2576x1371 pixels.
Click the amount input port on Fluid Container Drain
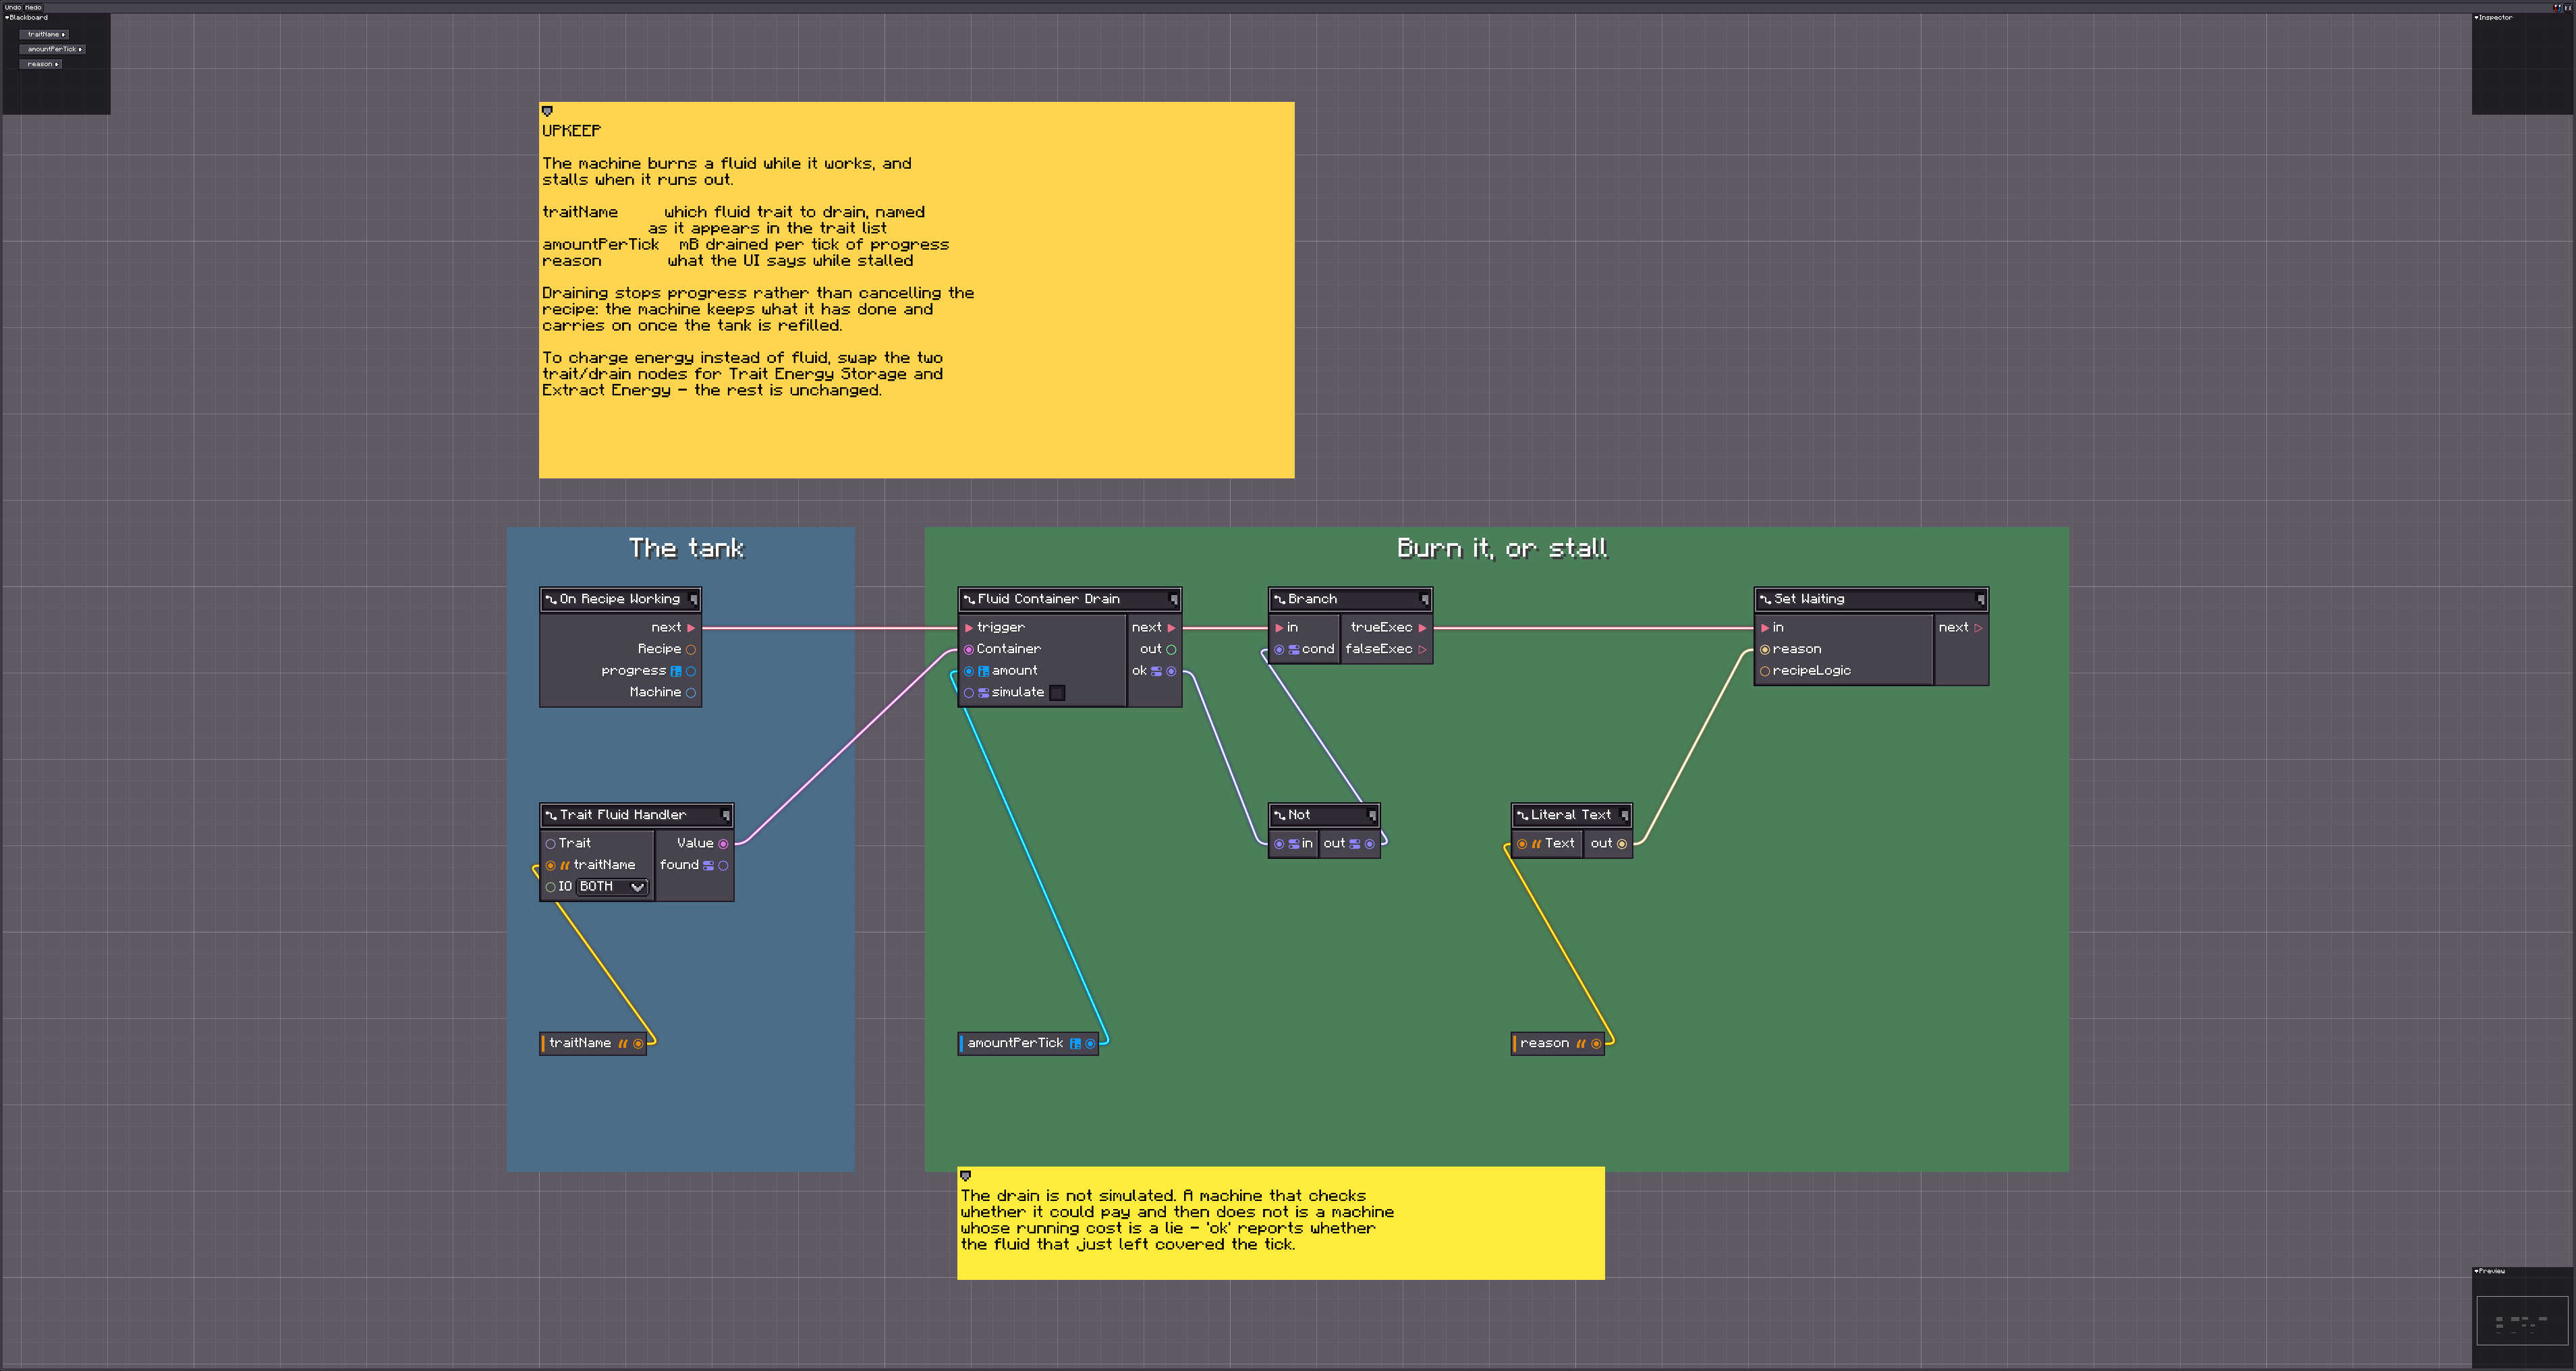click(968, 671)
